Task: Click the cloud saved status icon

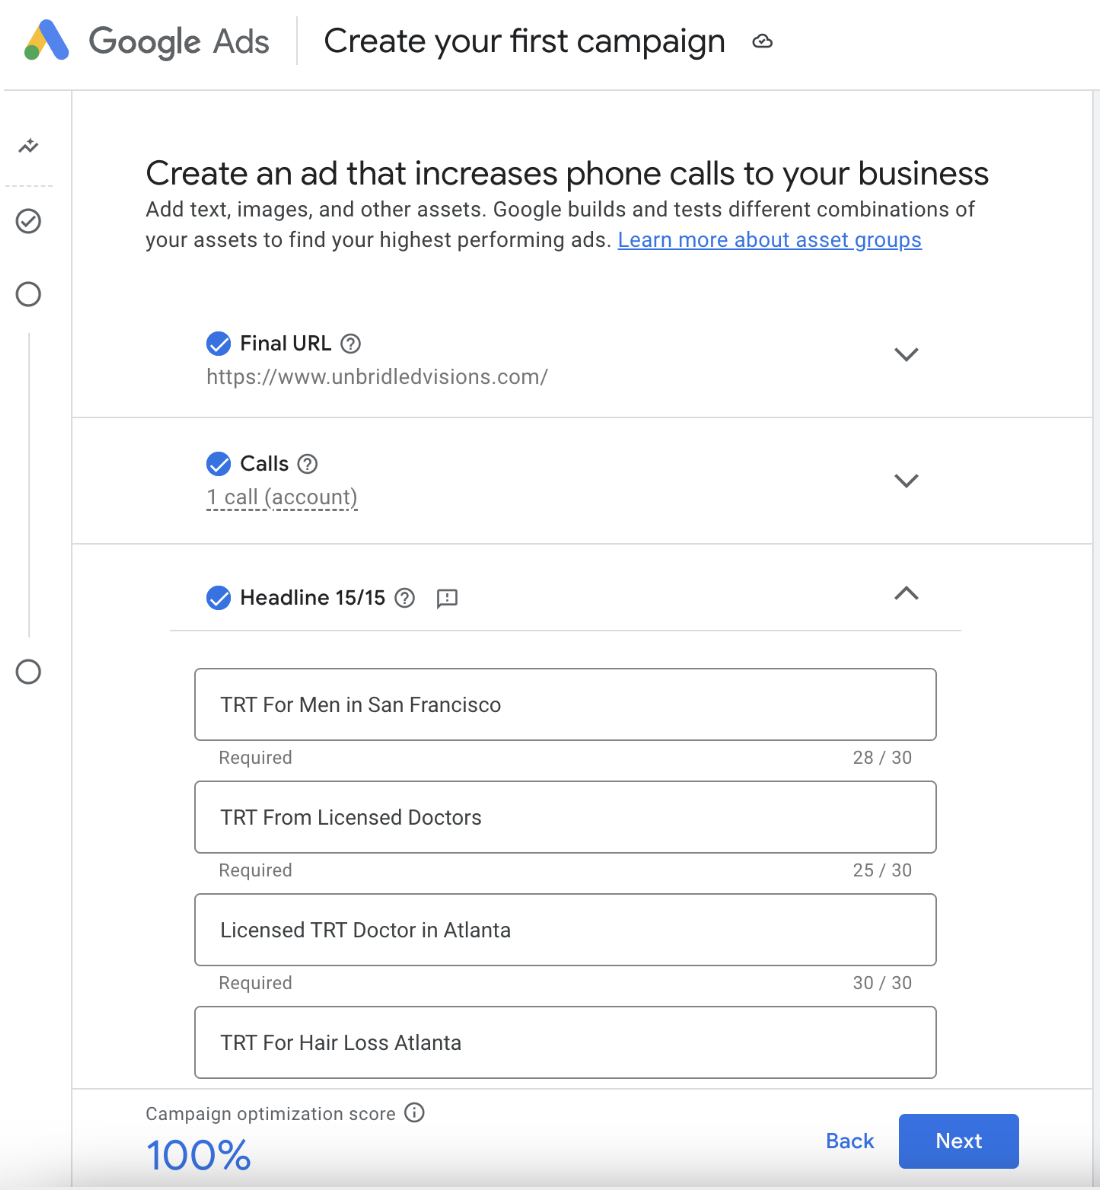Action: pyautogui.click(x=763, y=42)
